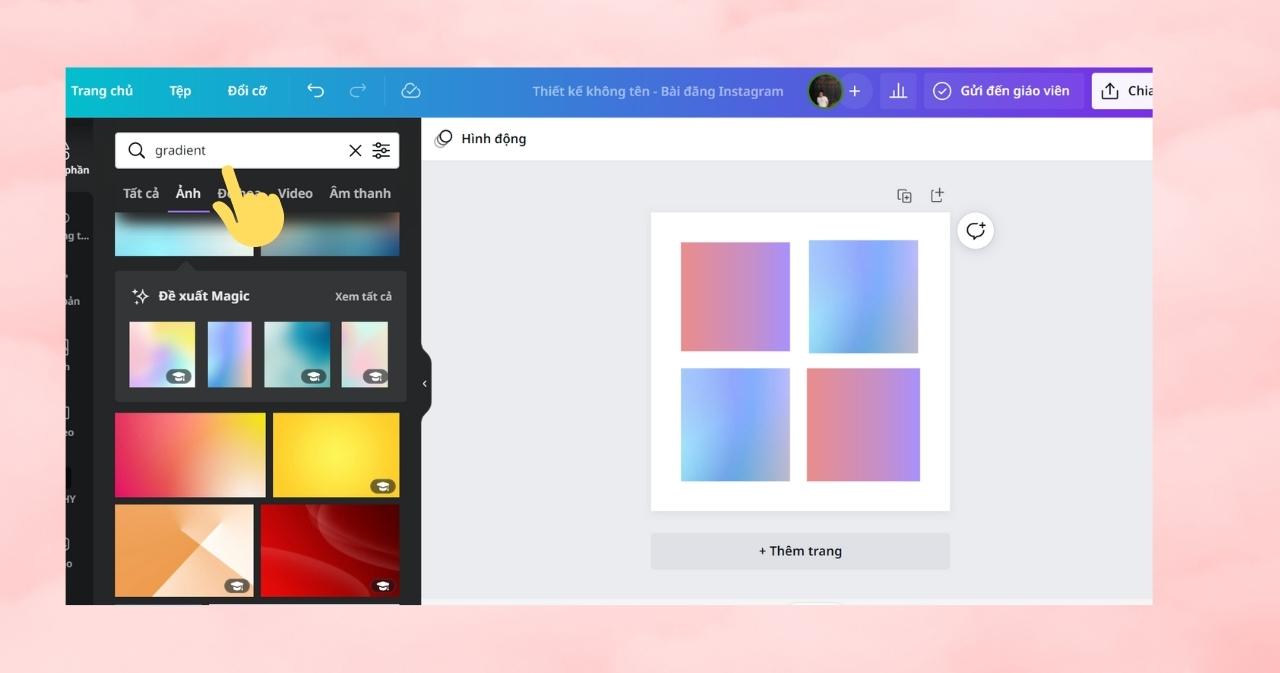Open the insights bar chart icon
This screenshot has width=1280, height=673.
898,91
